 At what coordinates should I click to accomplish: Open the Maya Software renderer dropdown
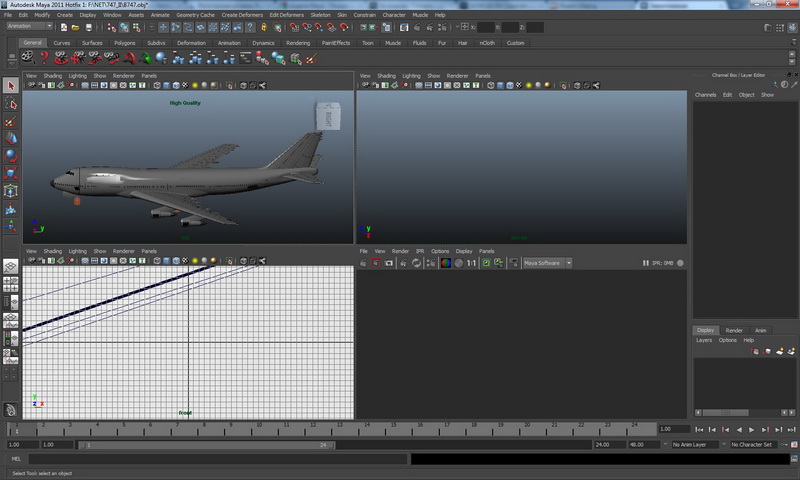547,263
